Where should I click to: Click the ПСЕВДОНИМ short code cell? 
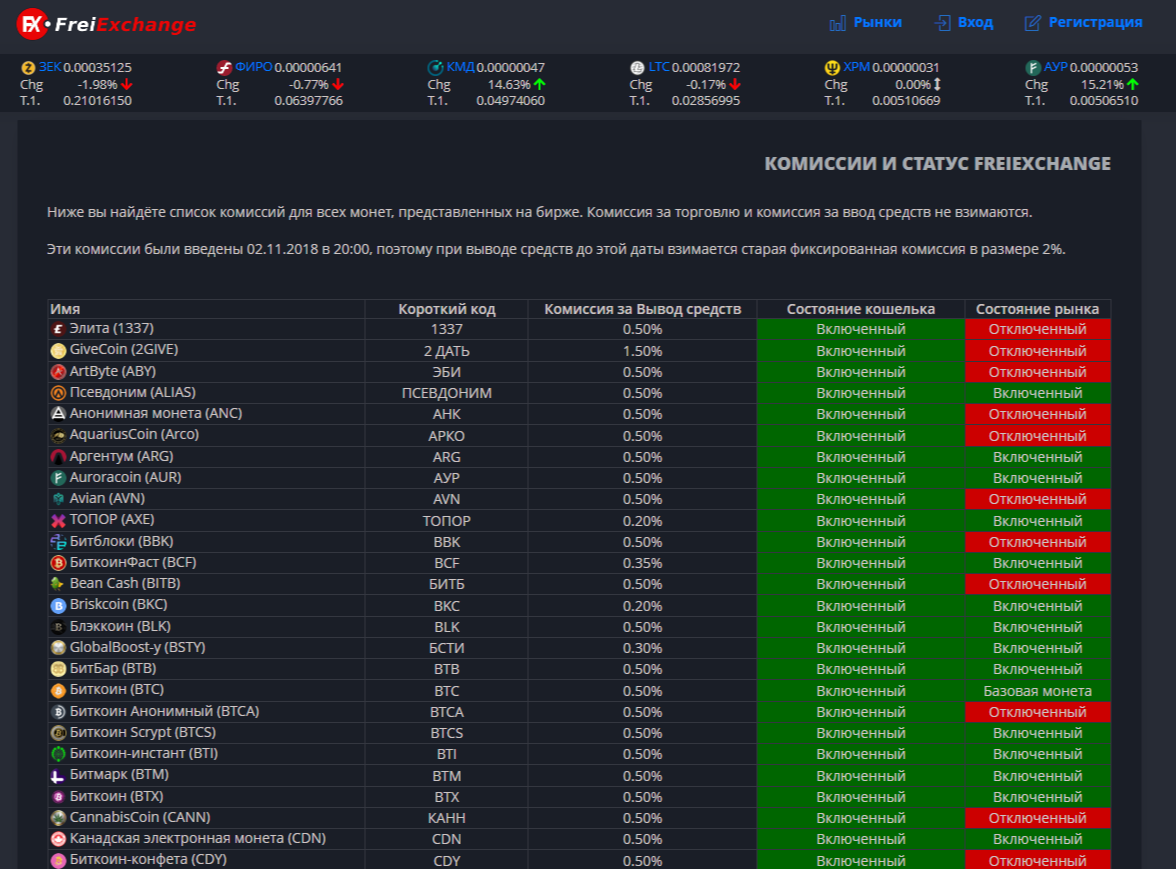coord(447,393)
